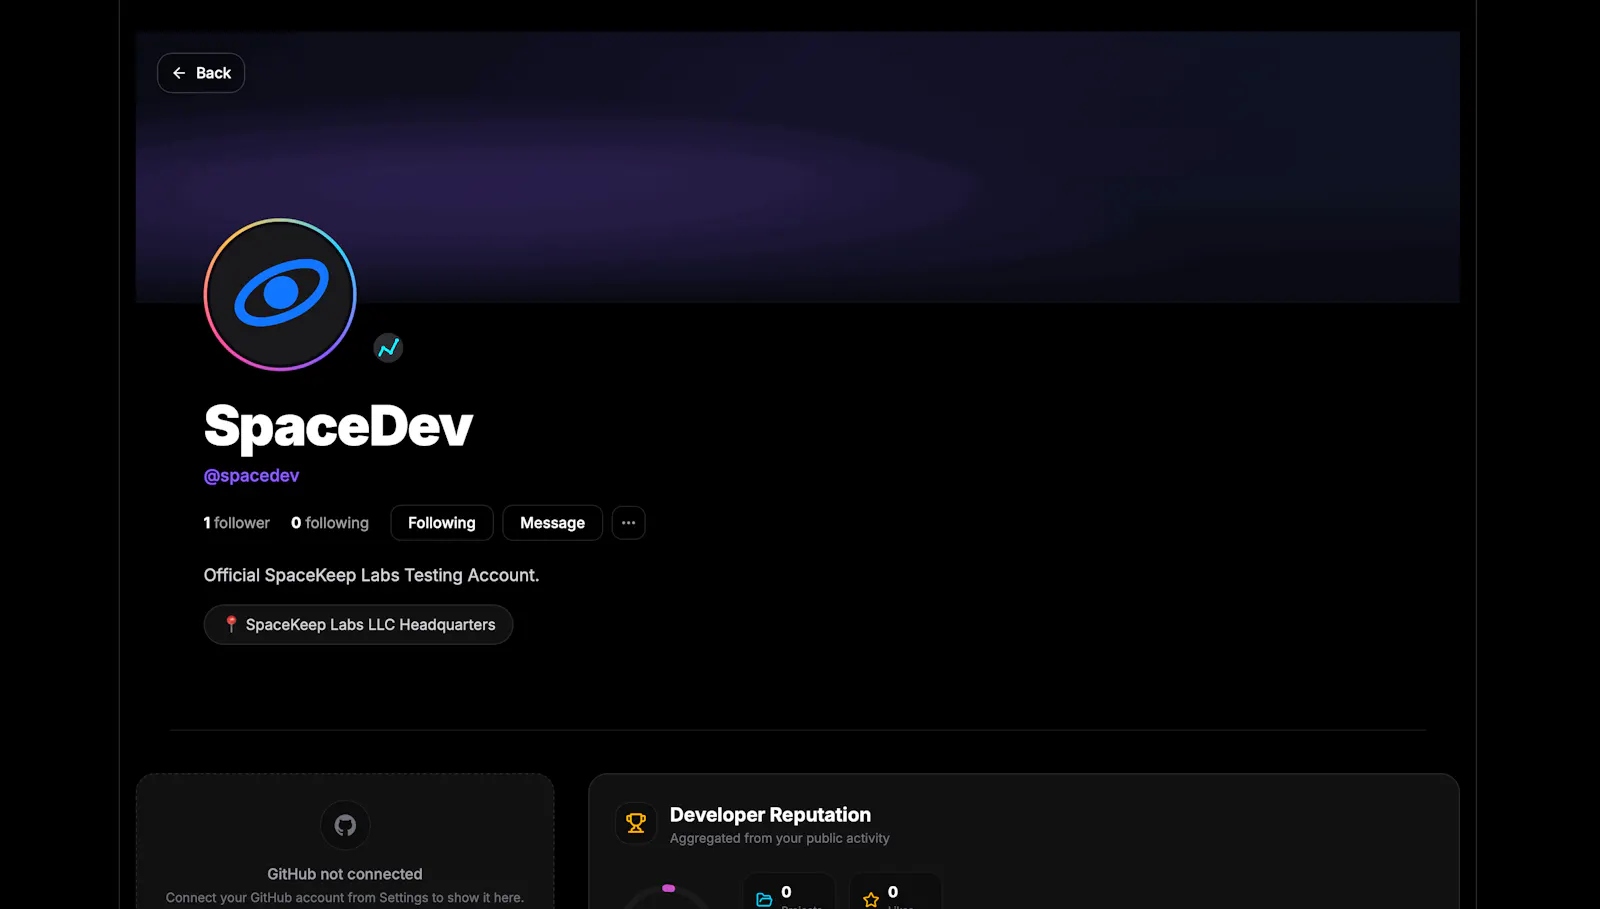
Task: Unfollow via the Following button
Action: click(x=442, y=523)
